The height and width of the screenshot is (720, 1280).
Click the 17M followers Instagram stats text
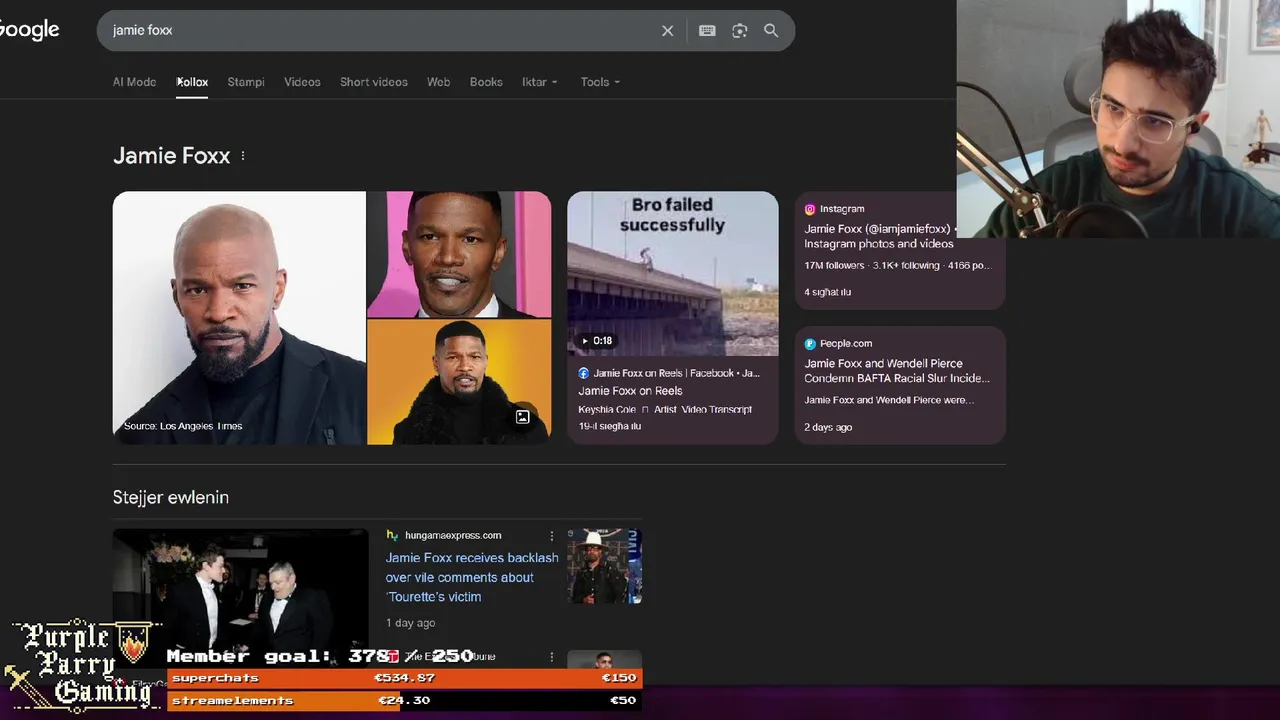pos(897,266)
